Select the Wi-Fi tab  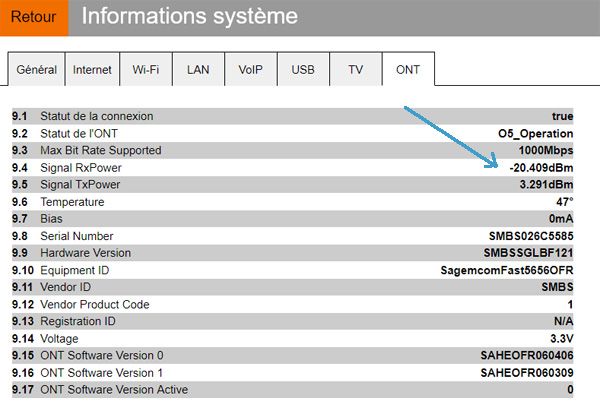(146, 70)
